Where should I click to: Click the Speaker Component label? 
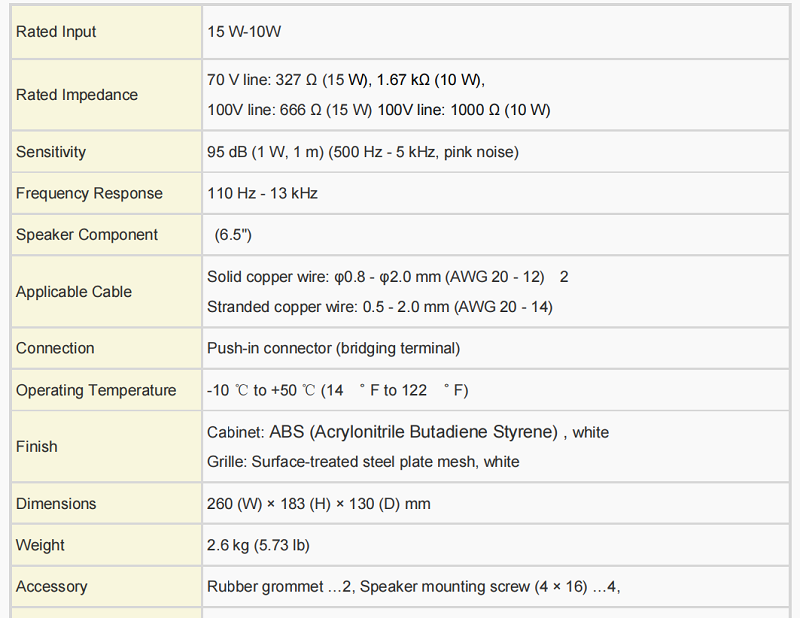point(87,235)
